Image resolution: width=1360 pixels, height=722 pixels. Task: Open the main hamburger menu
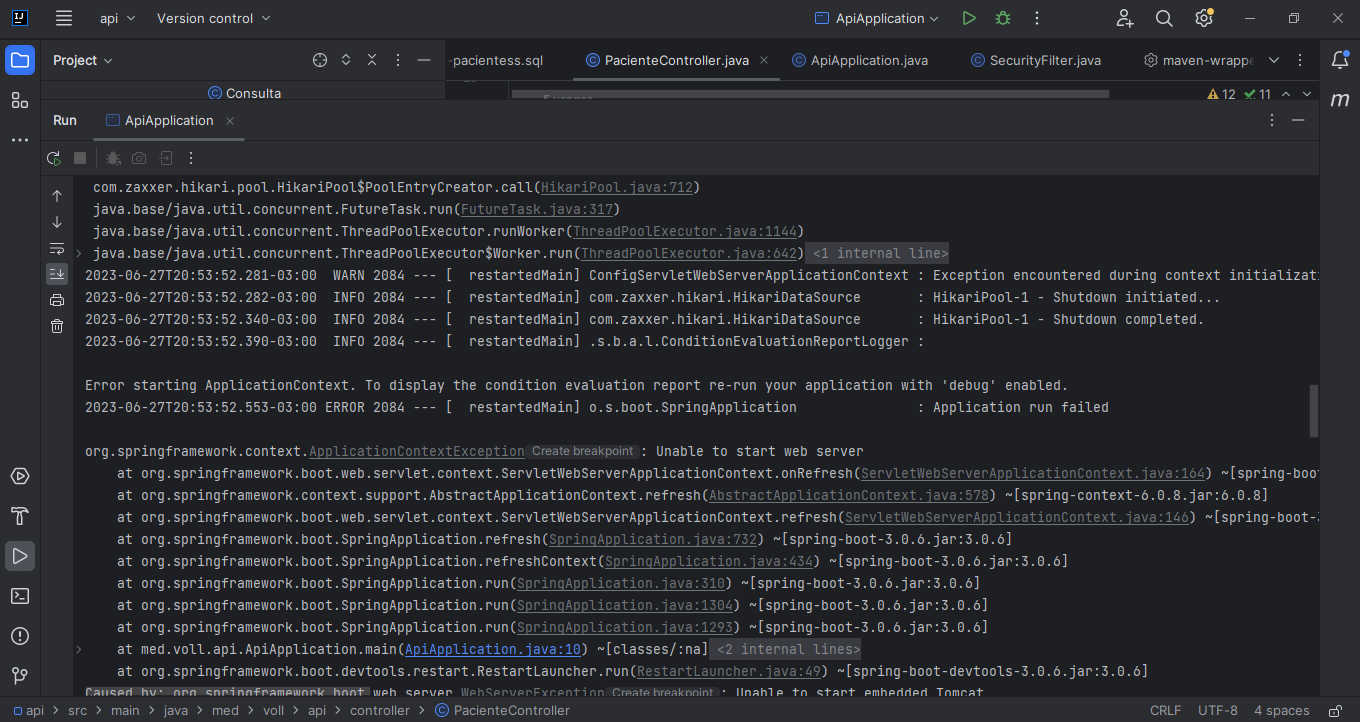coord(64,18)
